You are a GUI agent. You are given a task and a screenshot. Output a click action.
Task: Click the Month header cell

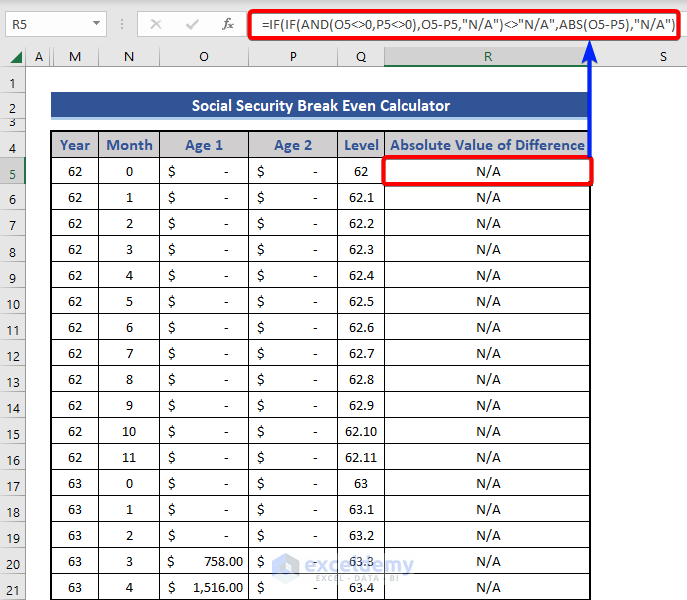[129, 145]
